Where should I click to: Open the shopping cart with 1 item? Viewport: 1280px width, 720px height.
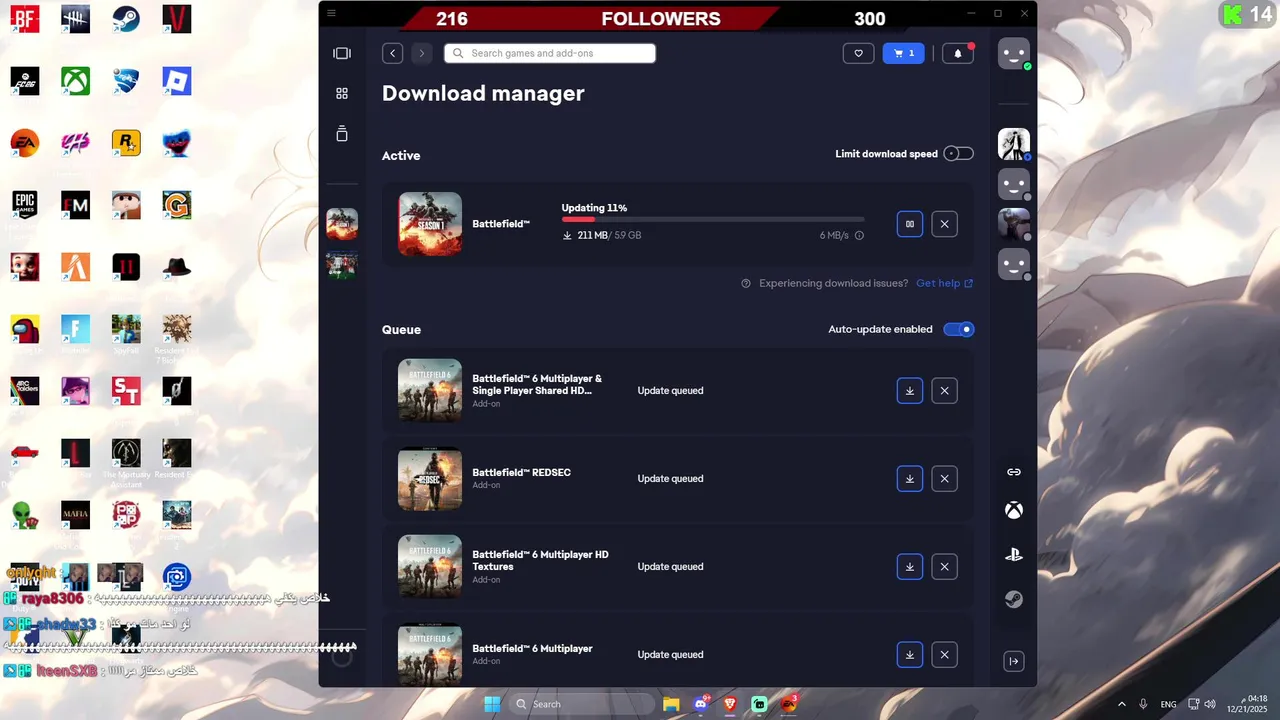coord(904,54)
